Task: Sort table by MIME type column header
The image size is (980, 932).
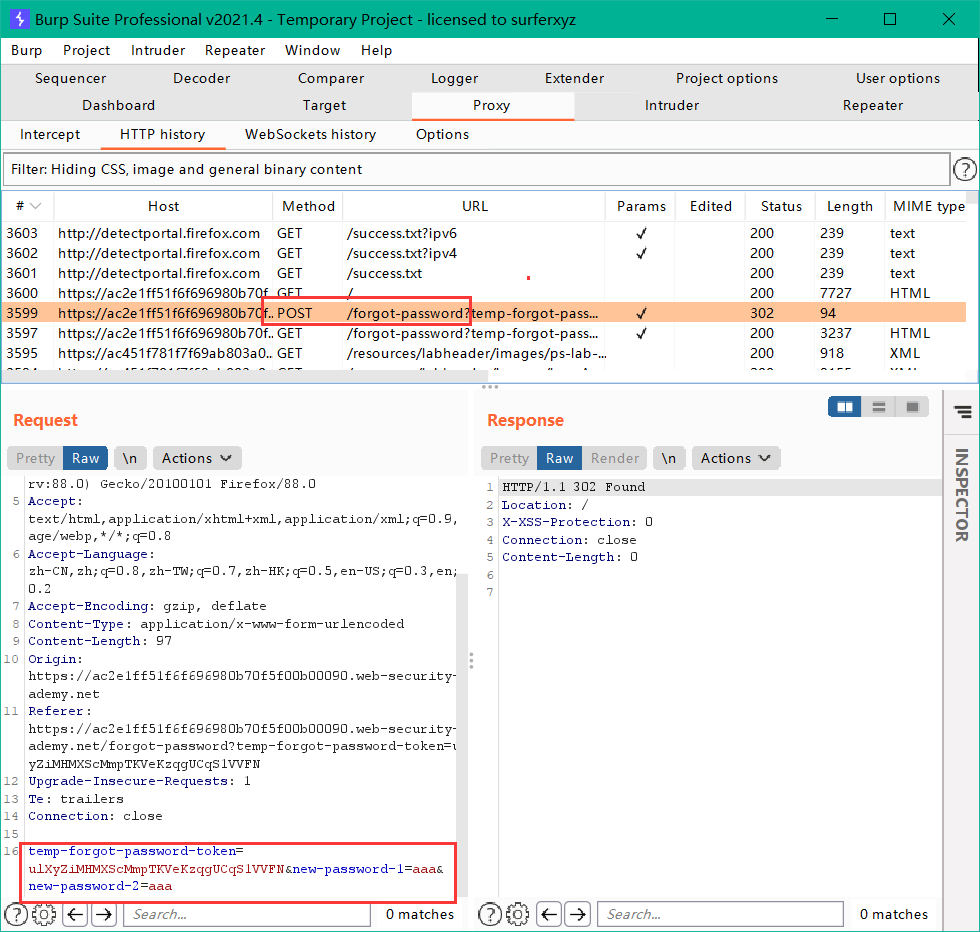Action: (x=928, y=206)
